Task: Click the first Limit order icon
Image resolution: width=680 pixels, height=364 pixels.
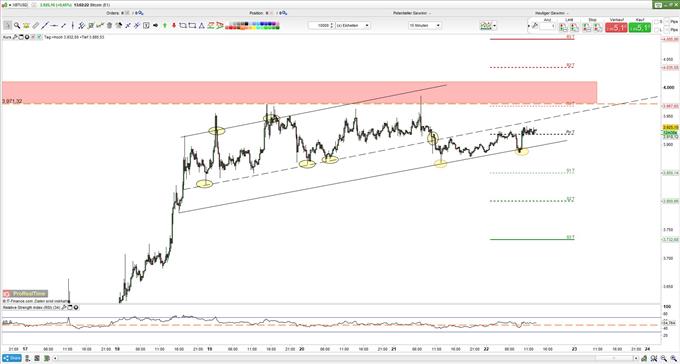Action: click(x=563, y=27)
